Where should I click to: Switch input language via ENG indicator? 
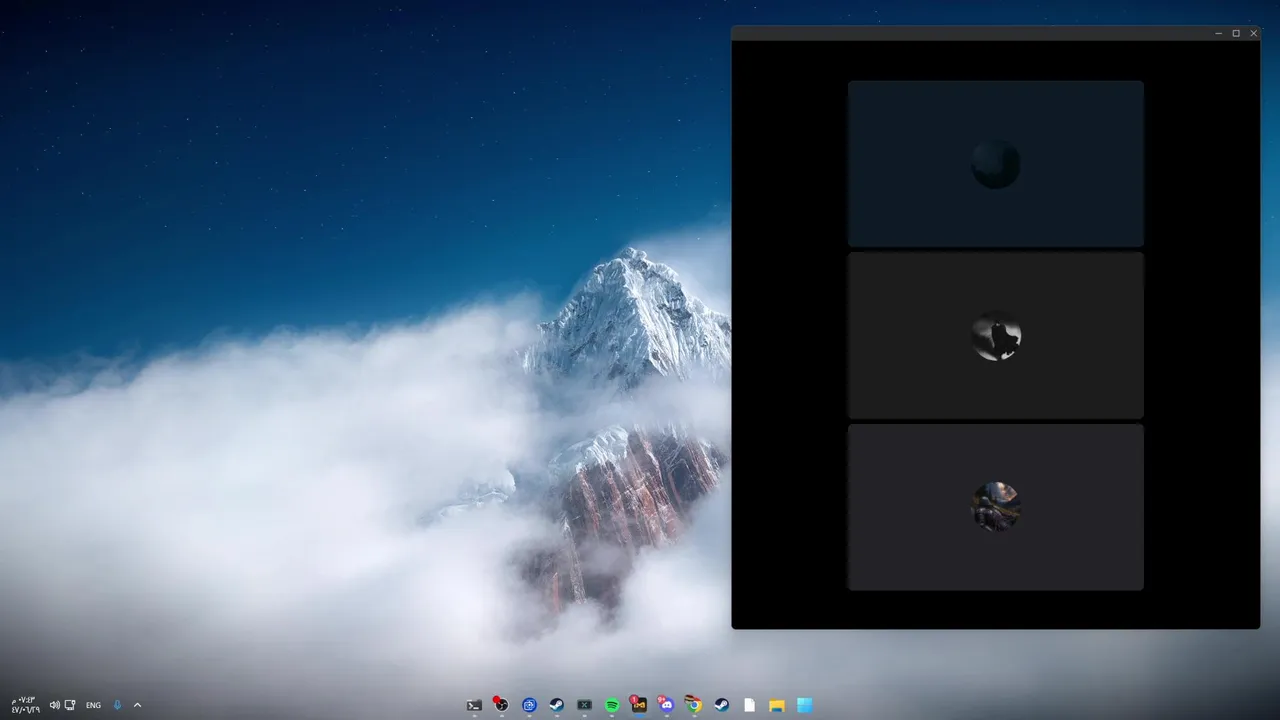(x=93, y=705)
